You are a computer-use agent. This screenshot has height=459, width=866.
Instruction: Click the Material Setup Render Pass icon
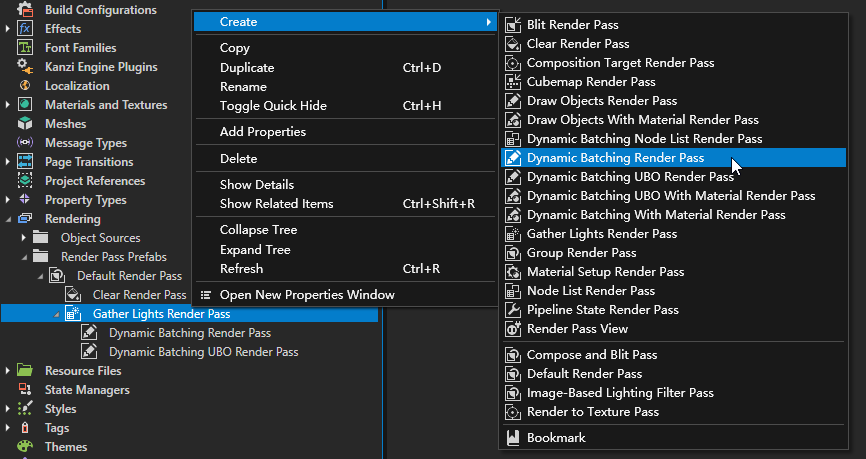(513, 272)
